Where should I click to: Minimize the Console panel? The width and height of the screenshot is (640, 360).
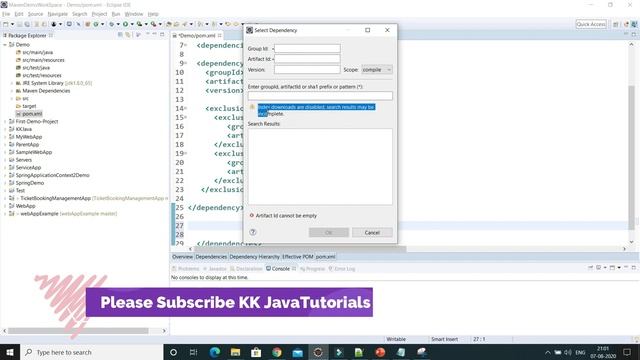click(x=626, y=268)
